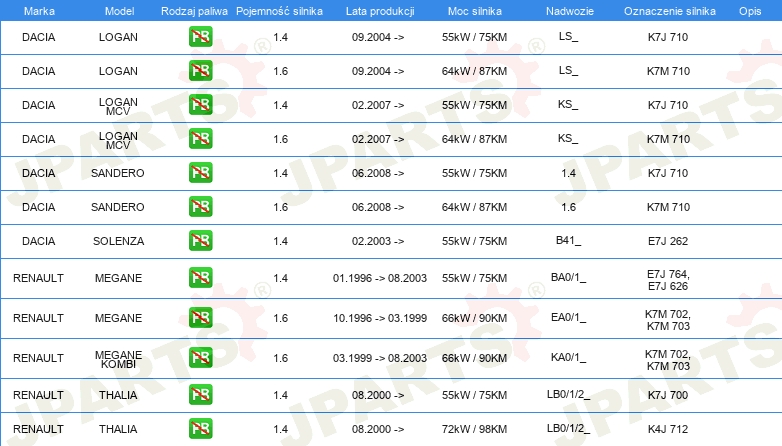This screenshot has height=446, width=782.
Task: Click fuel icon in Megane EA0/1_ row
Action: click(200, 318)
